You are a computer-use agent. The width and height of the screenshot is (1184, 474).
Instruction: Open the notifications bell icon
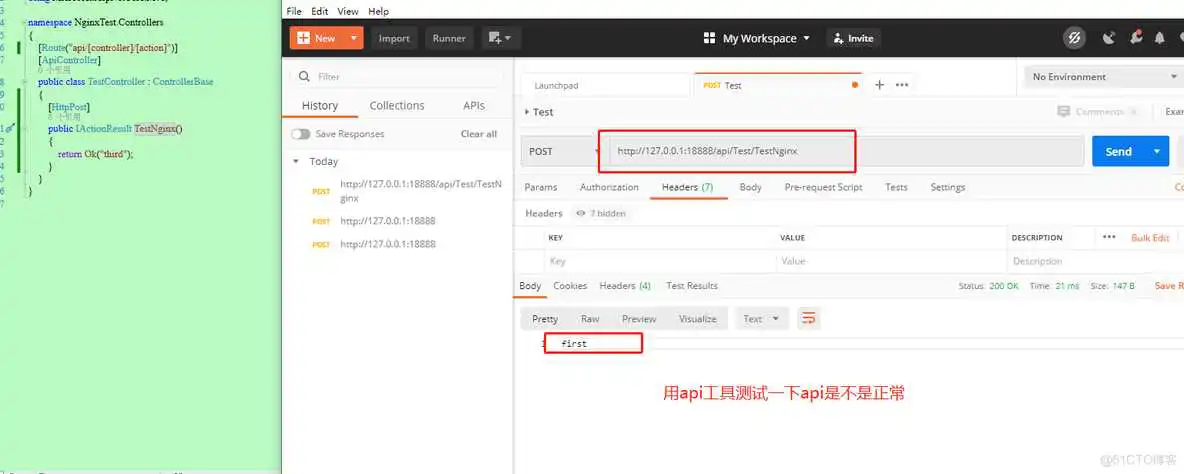tap(1160, 38)
